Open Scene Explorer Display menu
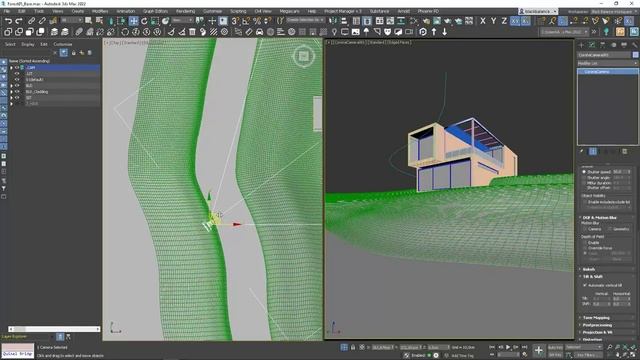The height and width of the screenshot is (360, 640). tap(28, 44)
